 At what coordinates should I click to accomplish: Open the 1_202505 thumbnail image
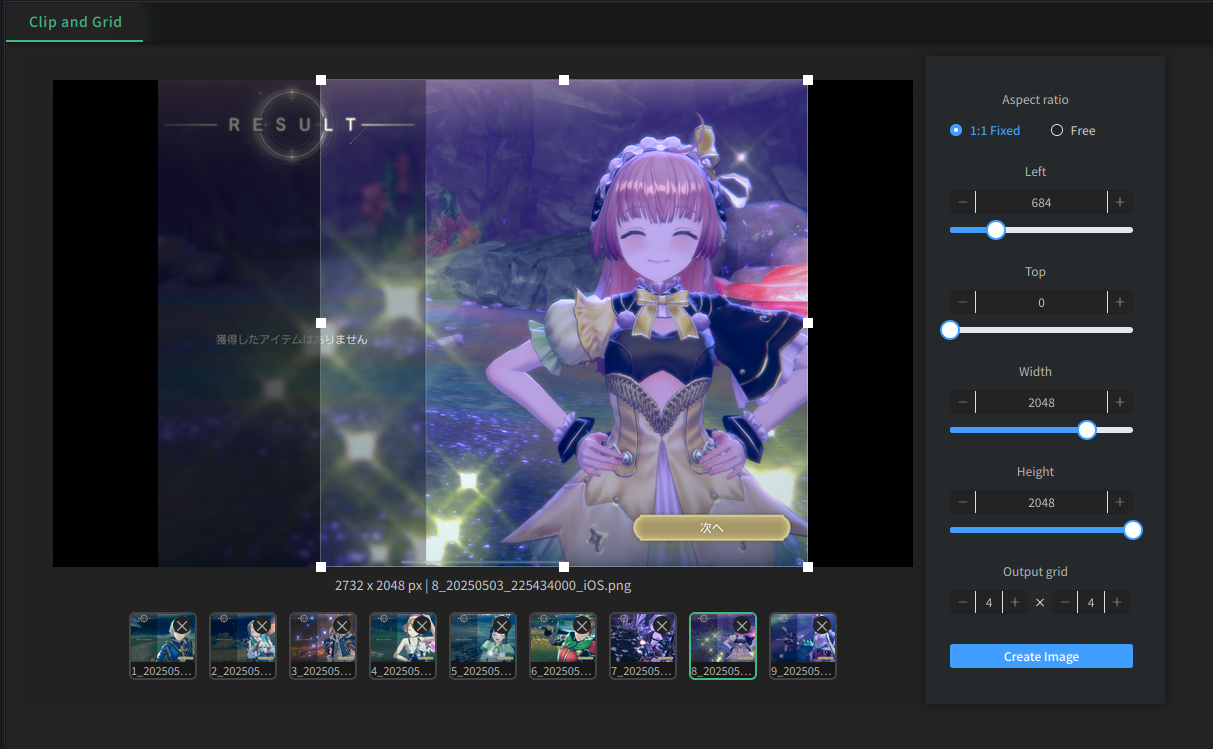(x=163, y=646)
